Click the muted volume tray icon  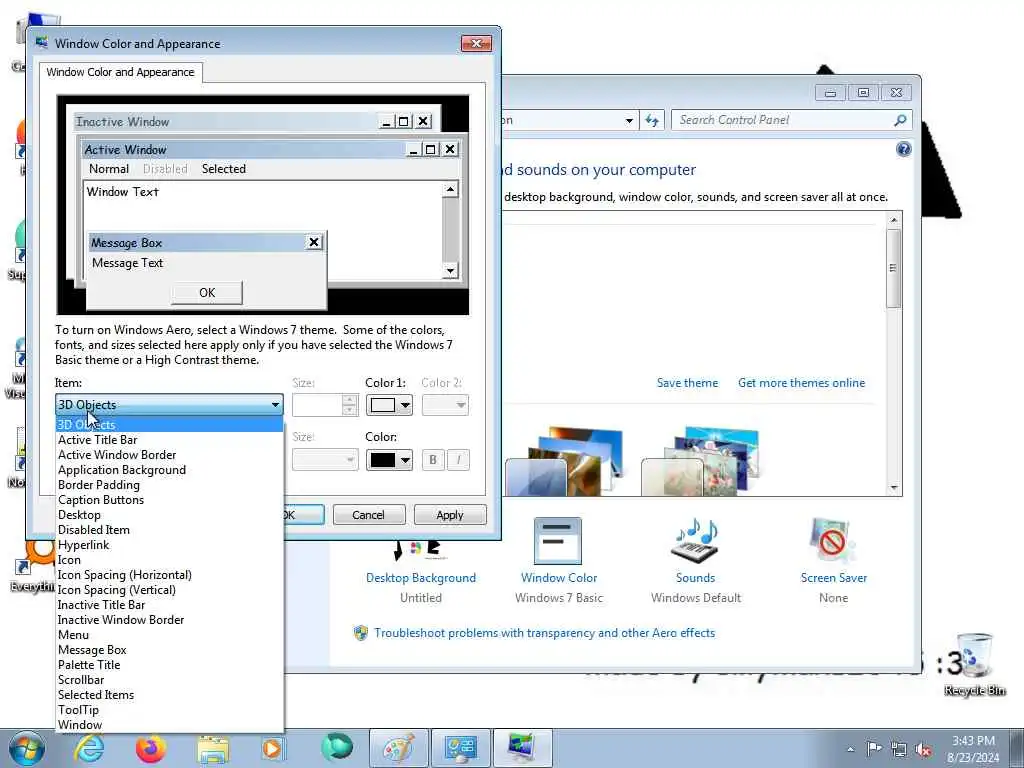tap(923, 749)
